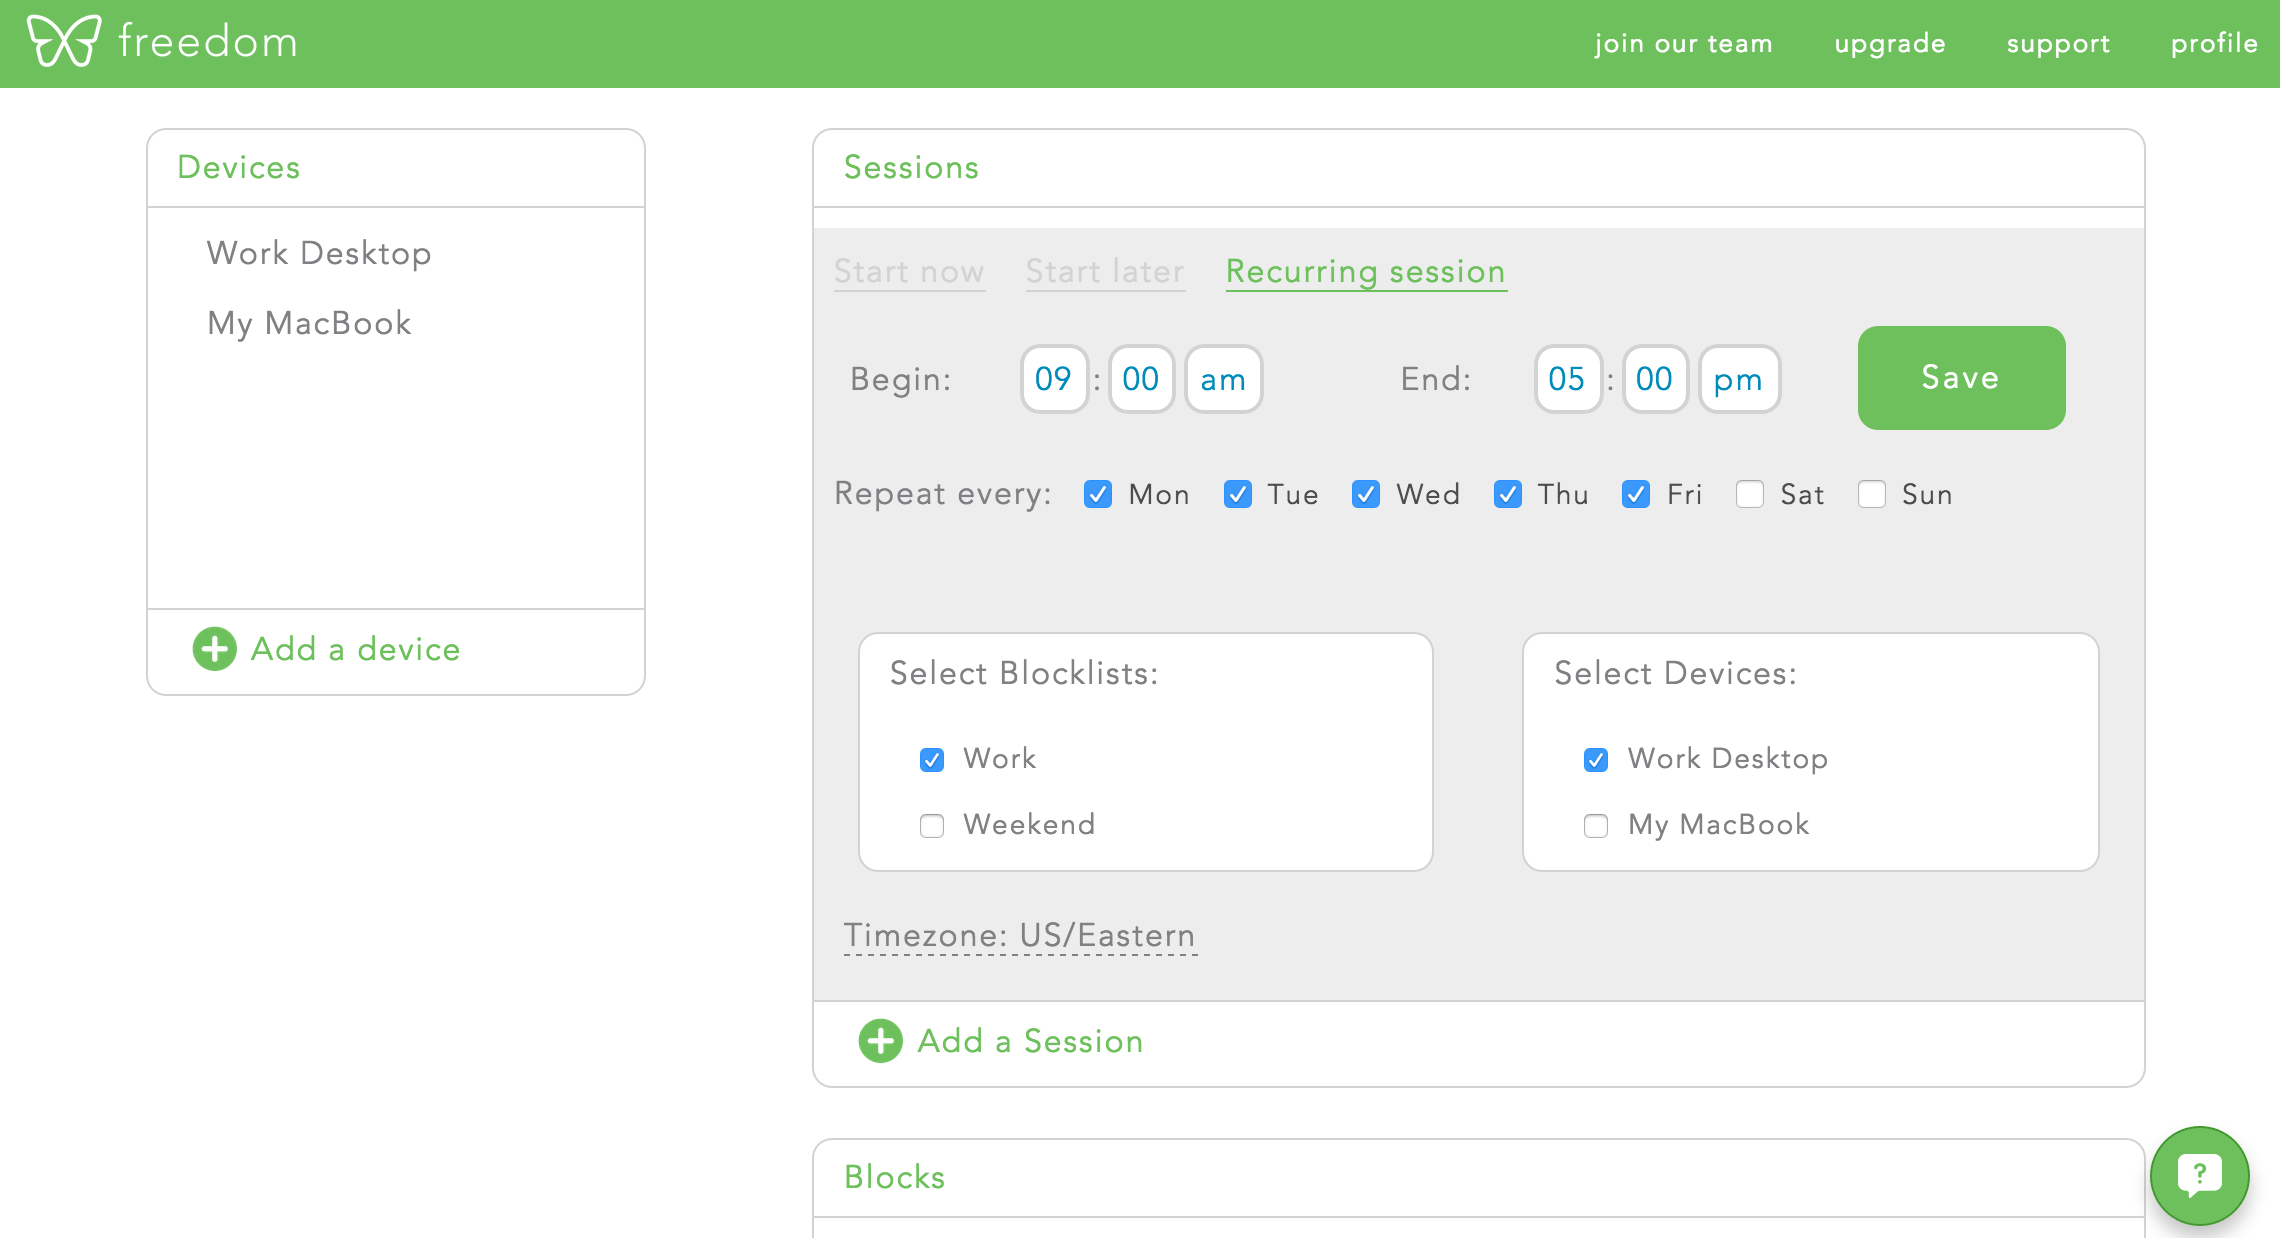Toggle the Saturday repeat checkbox
The height and width of the screenshot is (1238, 2280).
coord(1750,494)
